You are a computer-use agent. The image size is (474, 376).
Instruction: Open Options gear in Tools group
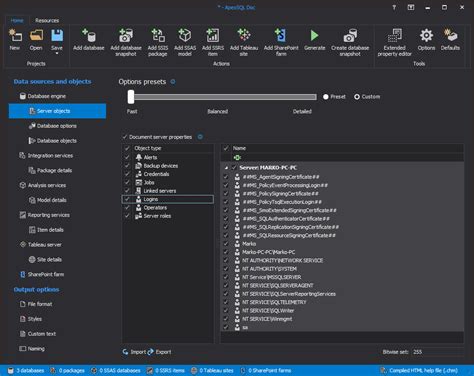pos(426,35)
